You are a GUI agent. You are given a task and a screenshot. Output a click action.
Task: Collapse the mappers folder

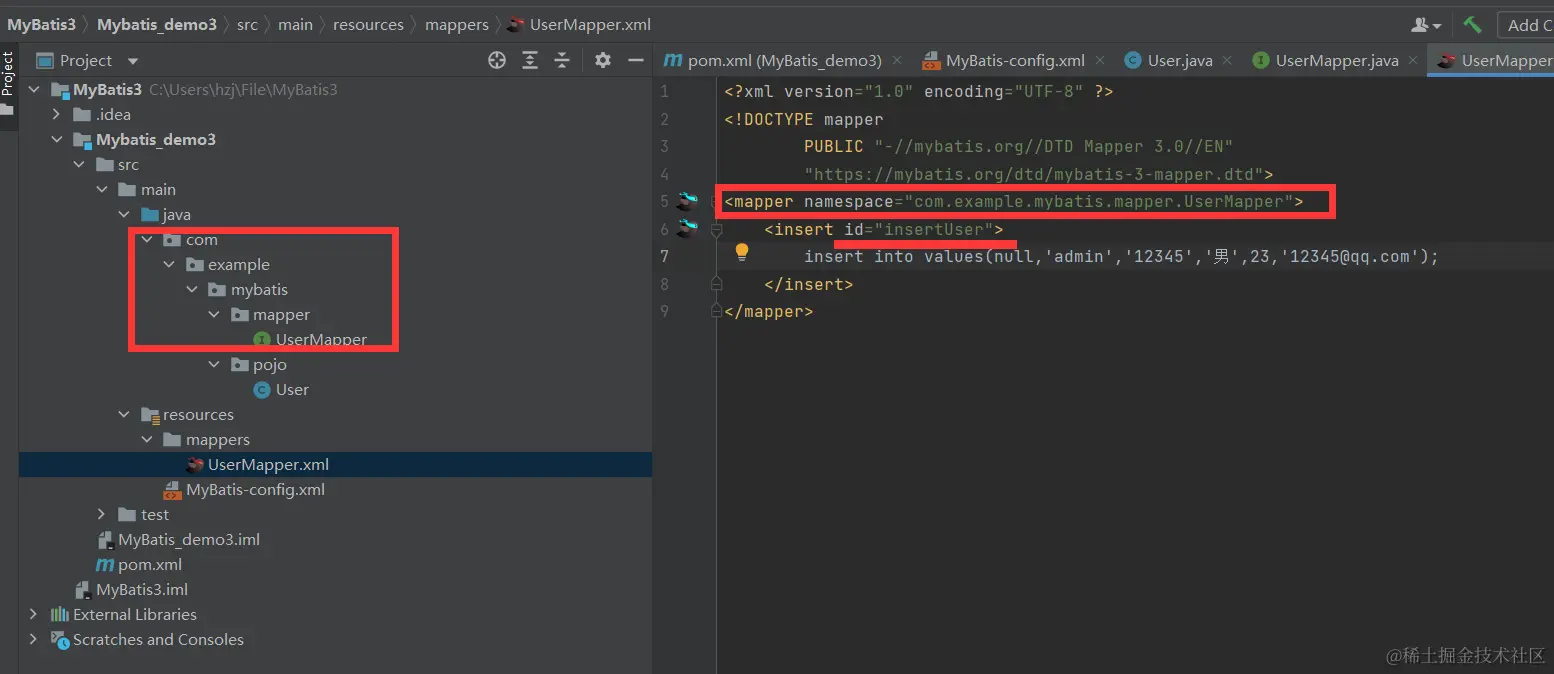click(x=147, y=440)
